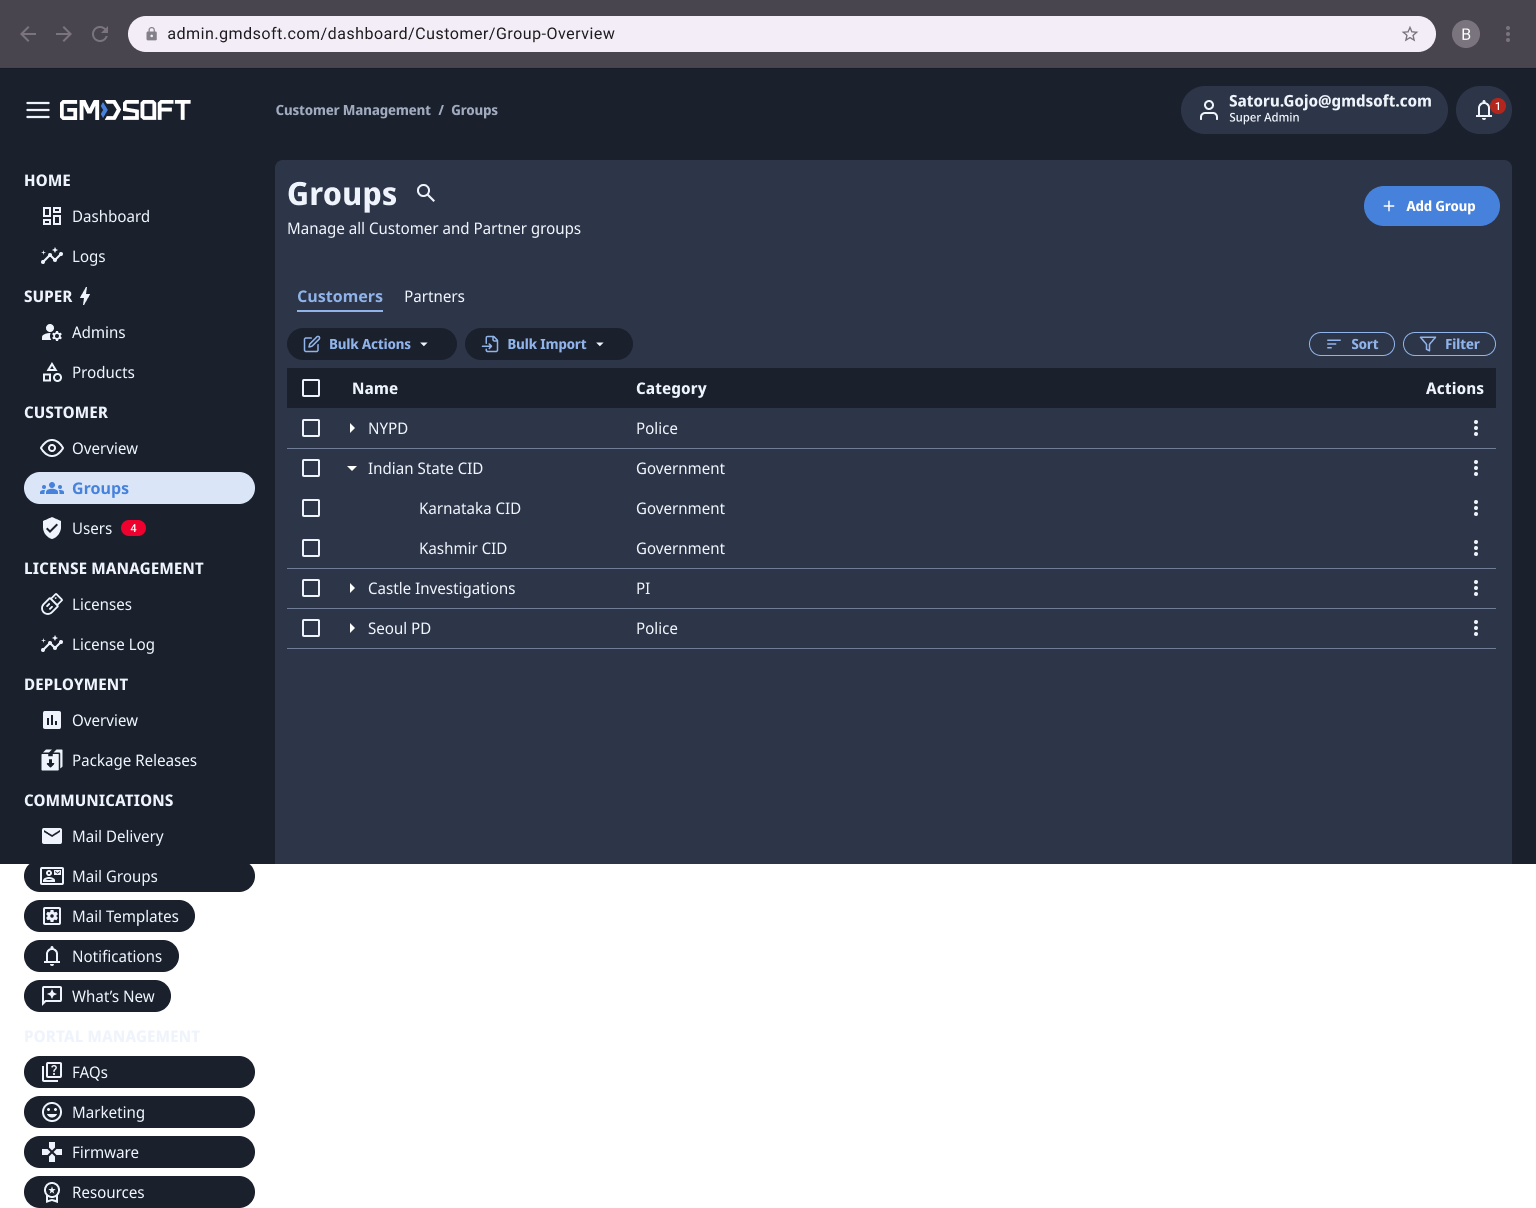Click the Logs sidebar icon

[52, 256]
